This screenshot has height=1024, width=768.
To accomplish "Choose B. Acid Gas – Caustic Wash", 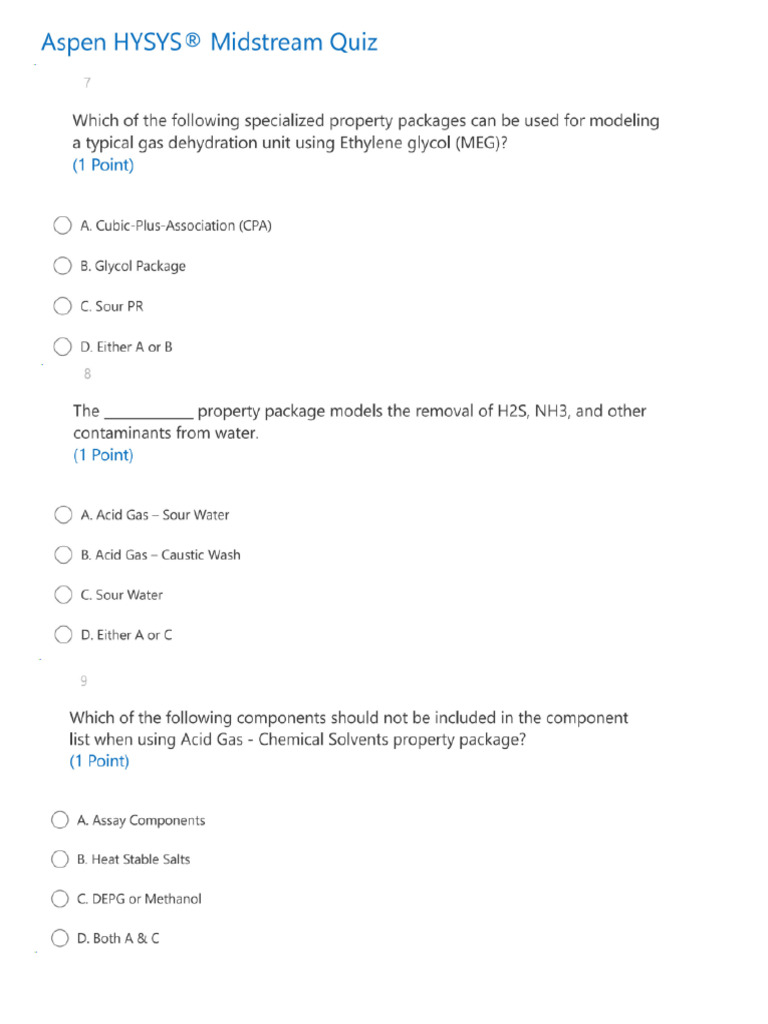I will point(63,554).
